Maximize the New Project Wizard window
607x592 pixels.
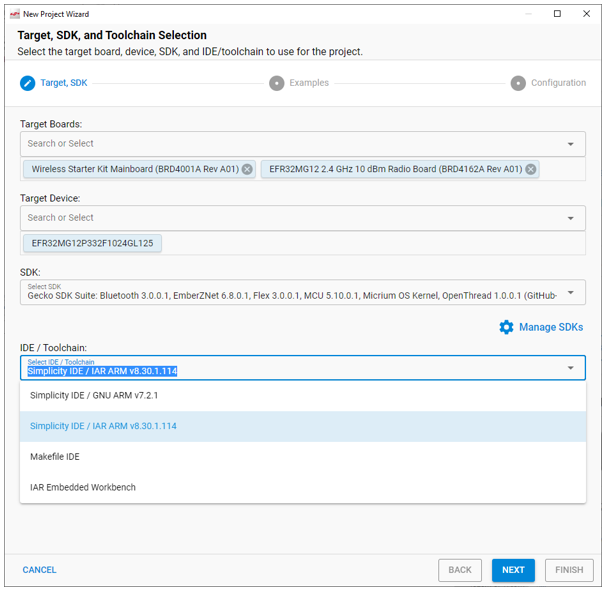click(x=557, y=14)
